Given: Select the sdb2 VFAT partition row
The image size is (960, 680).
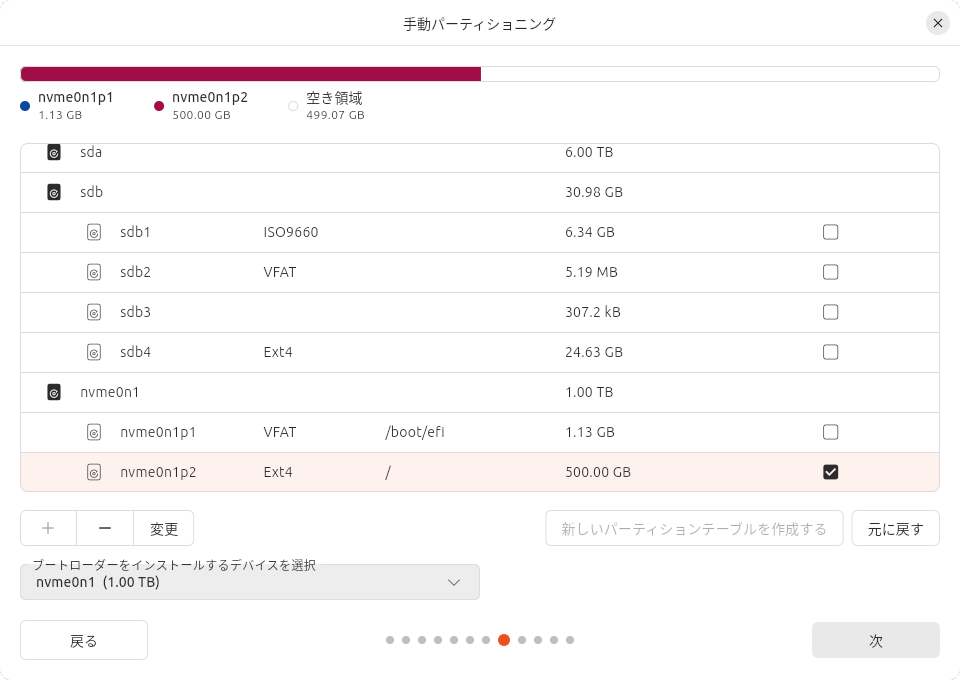Looking at the screenshot, I should [x=480, y=272].
